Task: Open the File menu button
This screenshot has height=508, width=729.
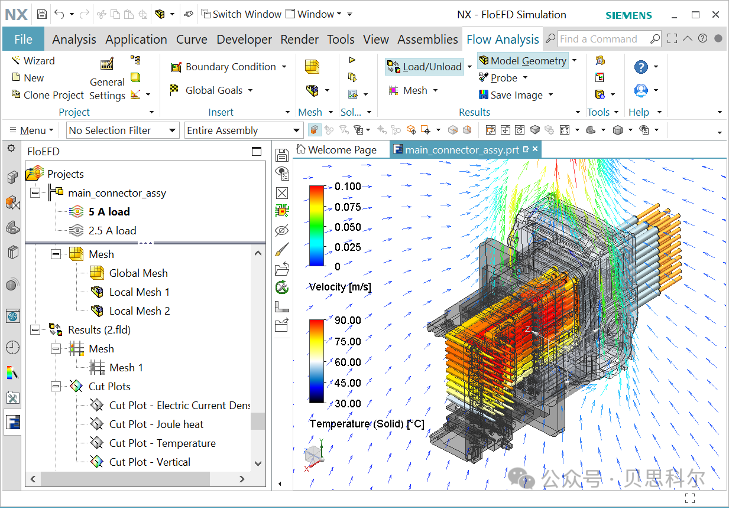Action: (23, 40)
